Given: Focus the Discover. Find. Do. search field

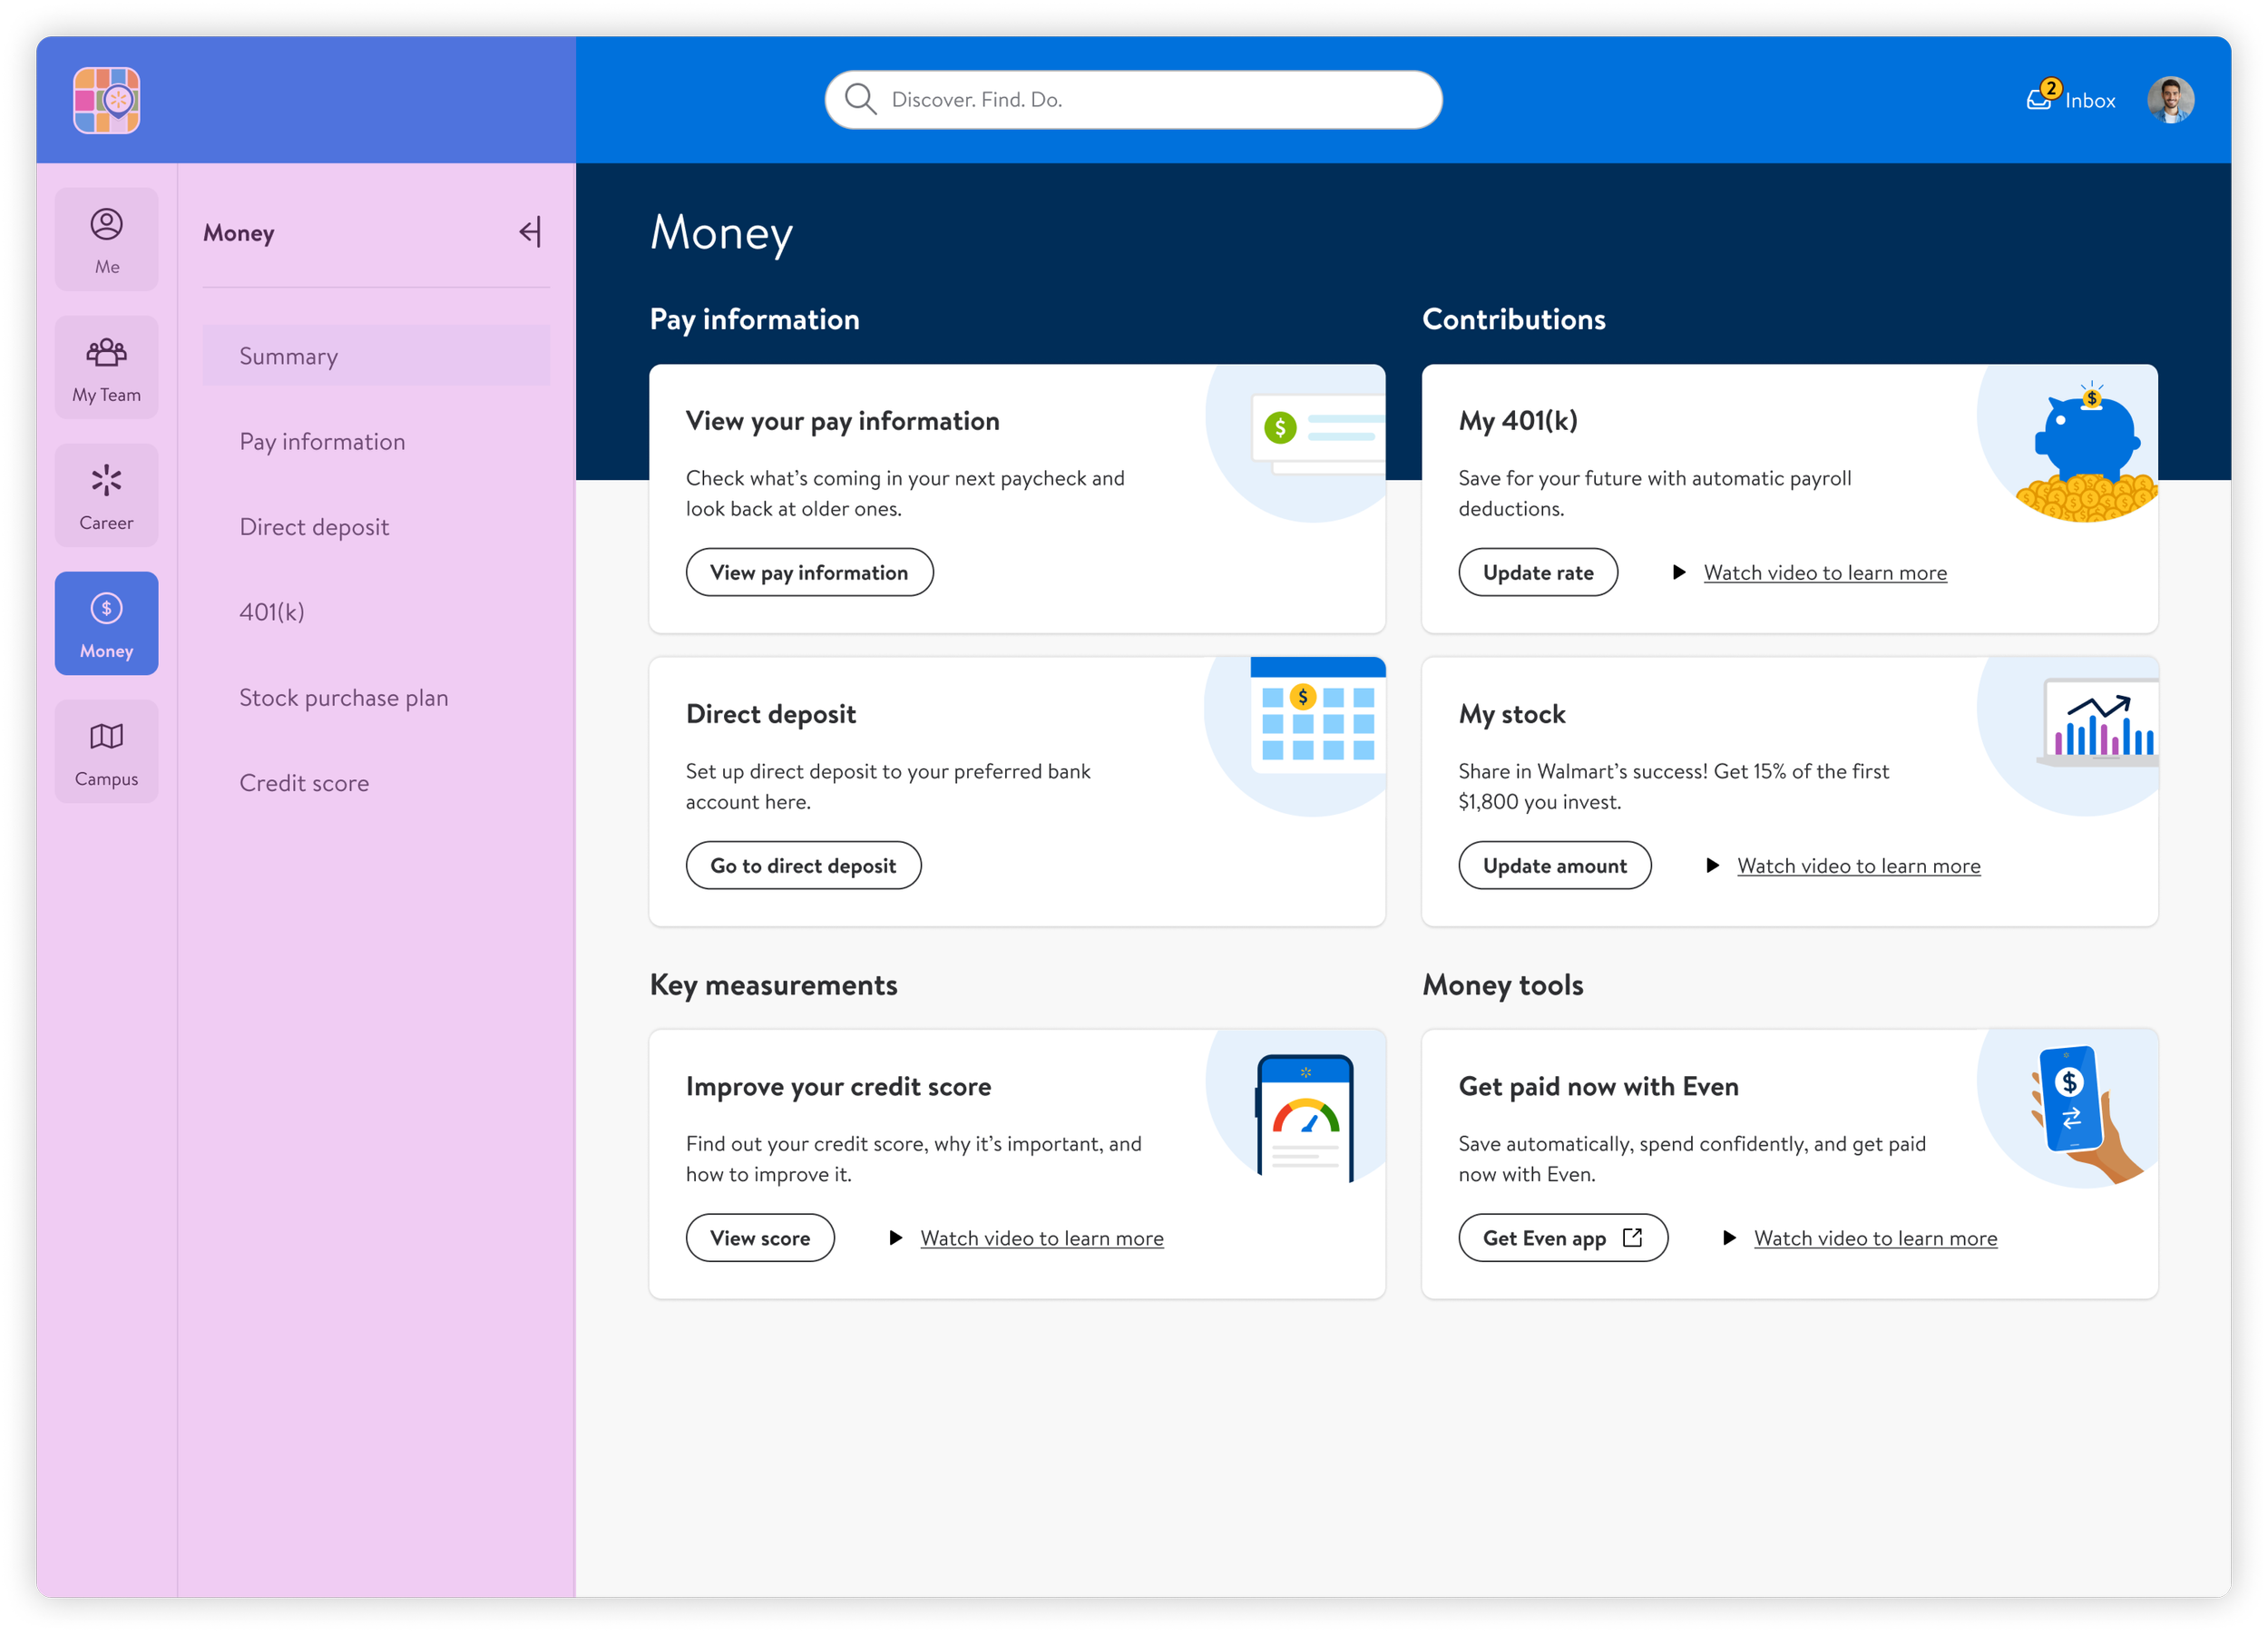Looking at the screenshot, I should [1150, 99].
